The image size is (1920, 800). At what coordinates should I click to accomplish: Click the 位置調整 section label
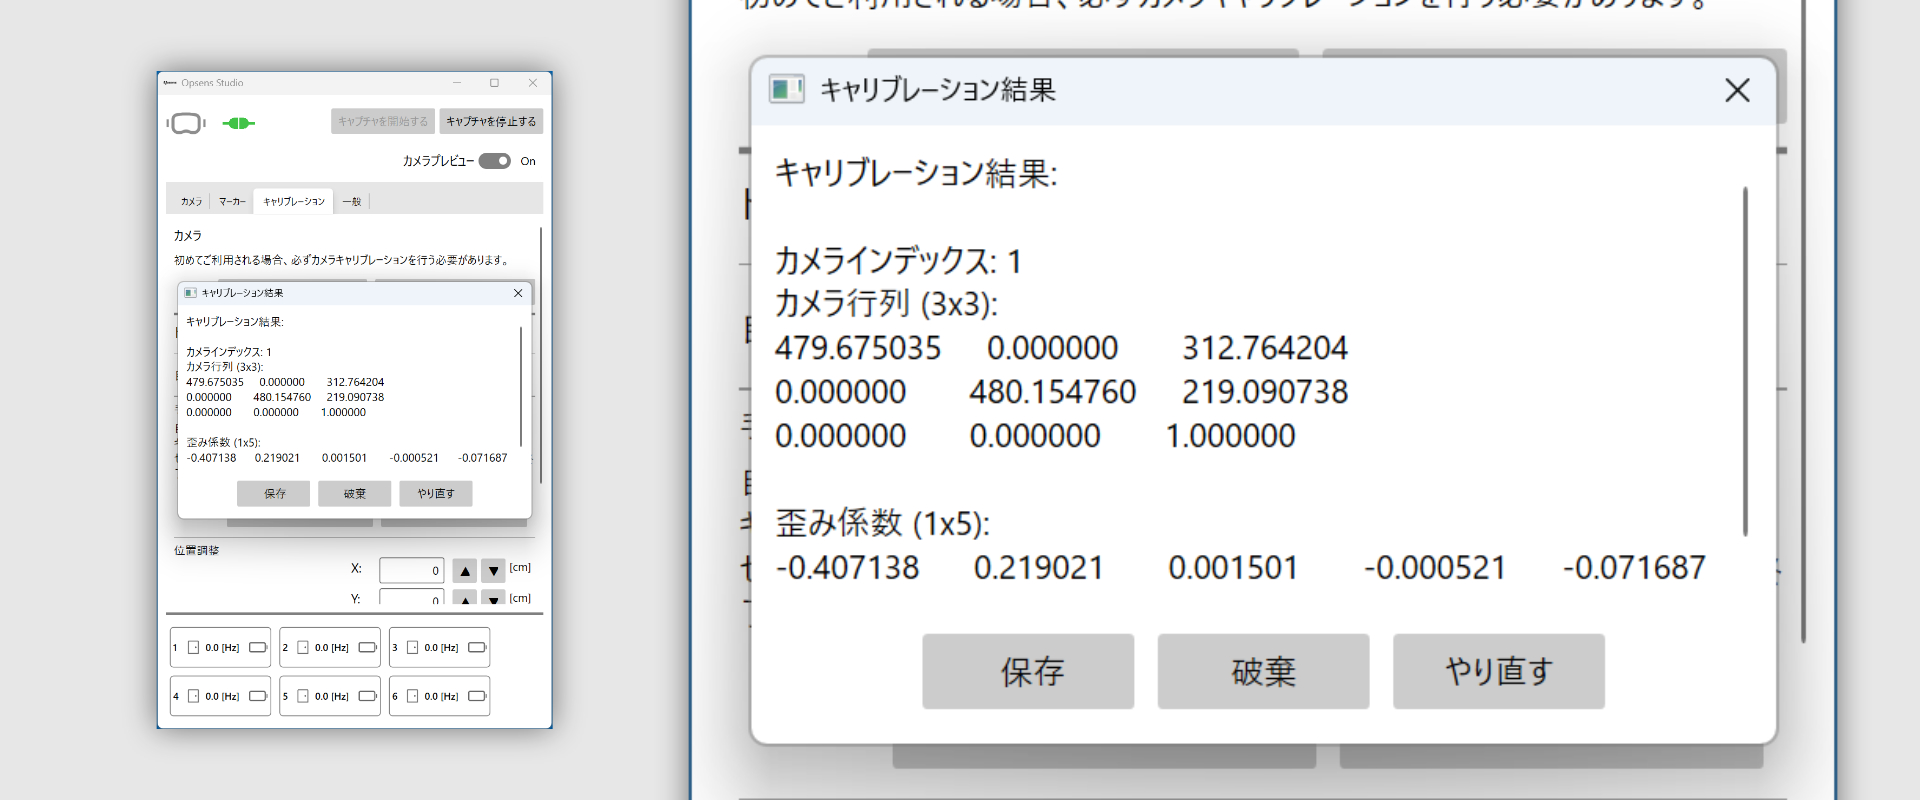click(196, 550)
